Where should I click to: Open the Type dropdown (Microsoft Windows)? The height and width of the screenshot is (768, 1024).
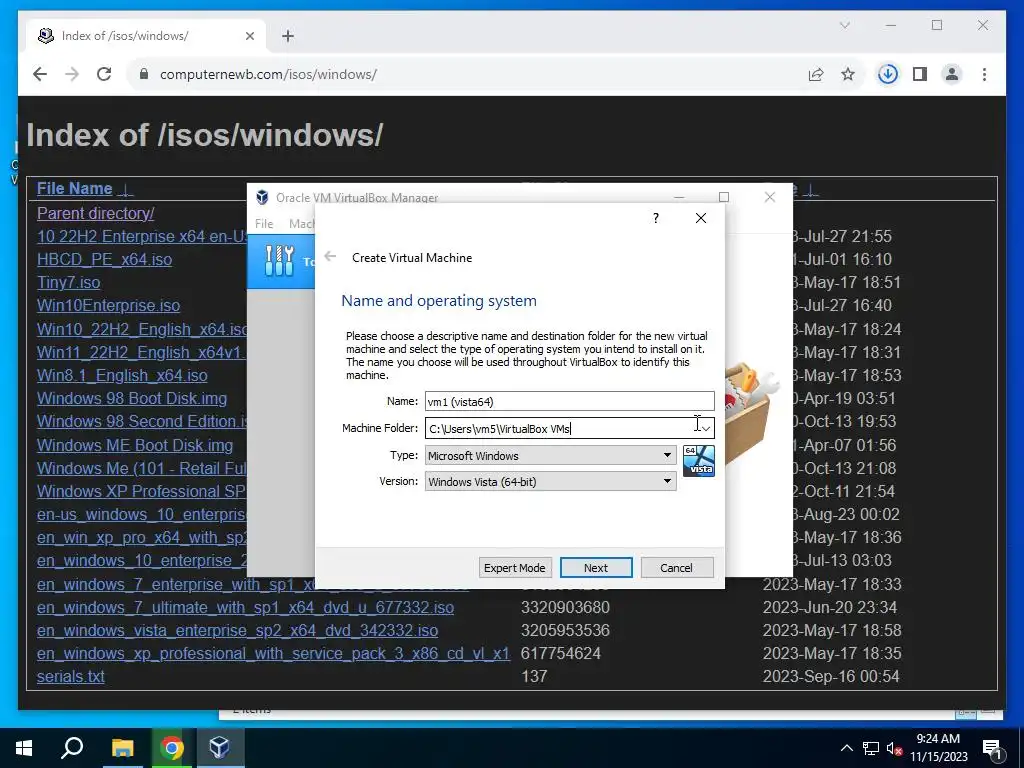point(551,455)
